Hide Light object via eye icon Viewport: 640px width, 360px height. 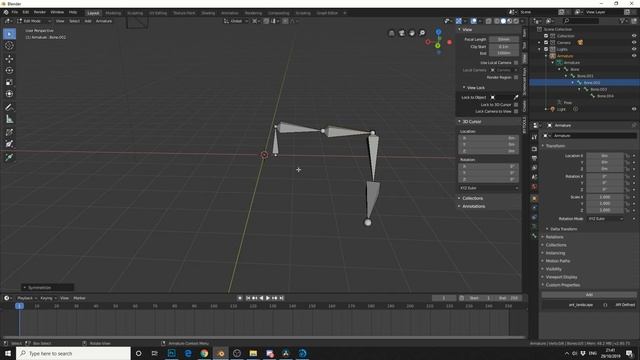(x=634, y=109)
